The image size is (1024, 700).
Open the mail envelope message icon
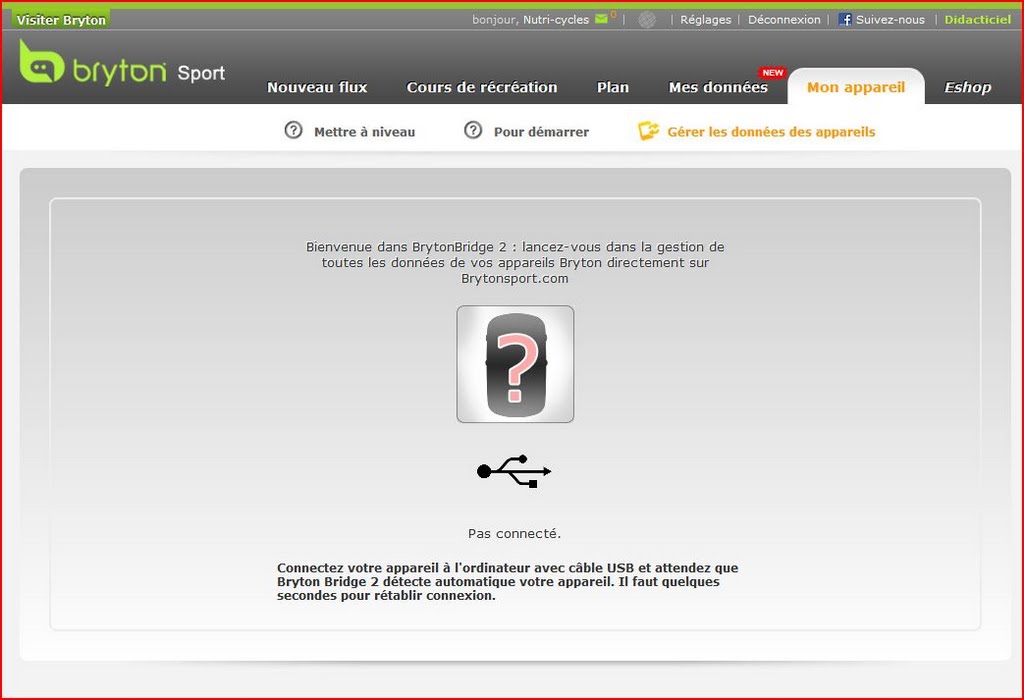pos(601,19)
